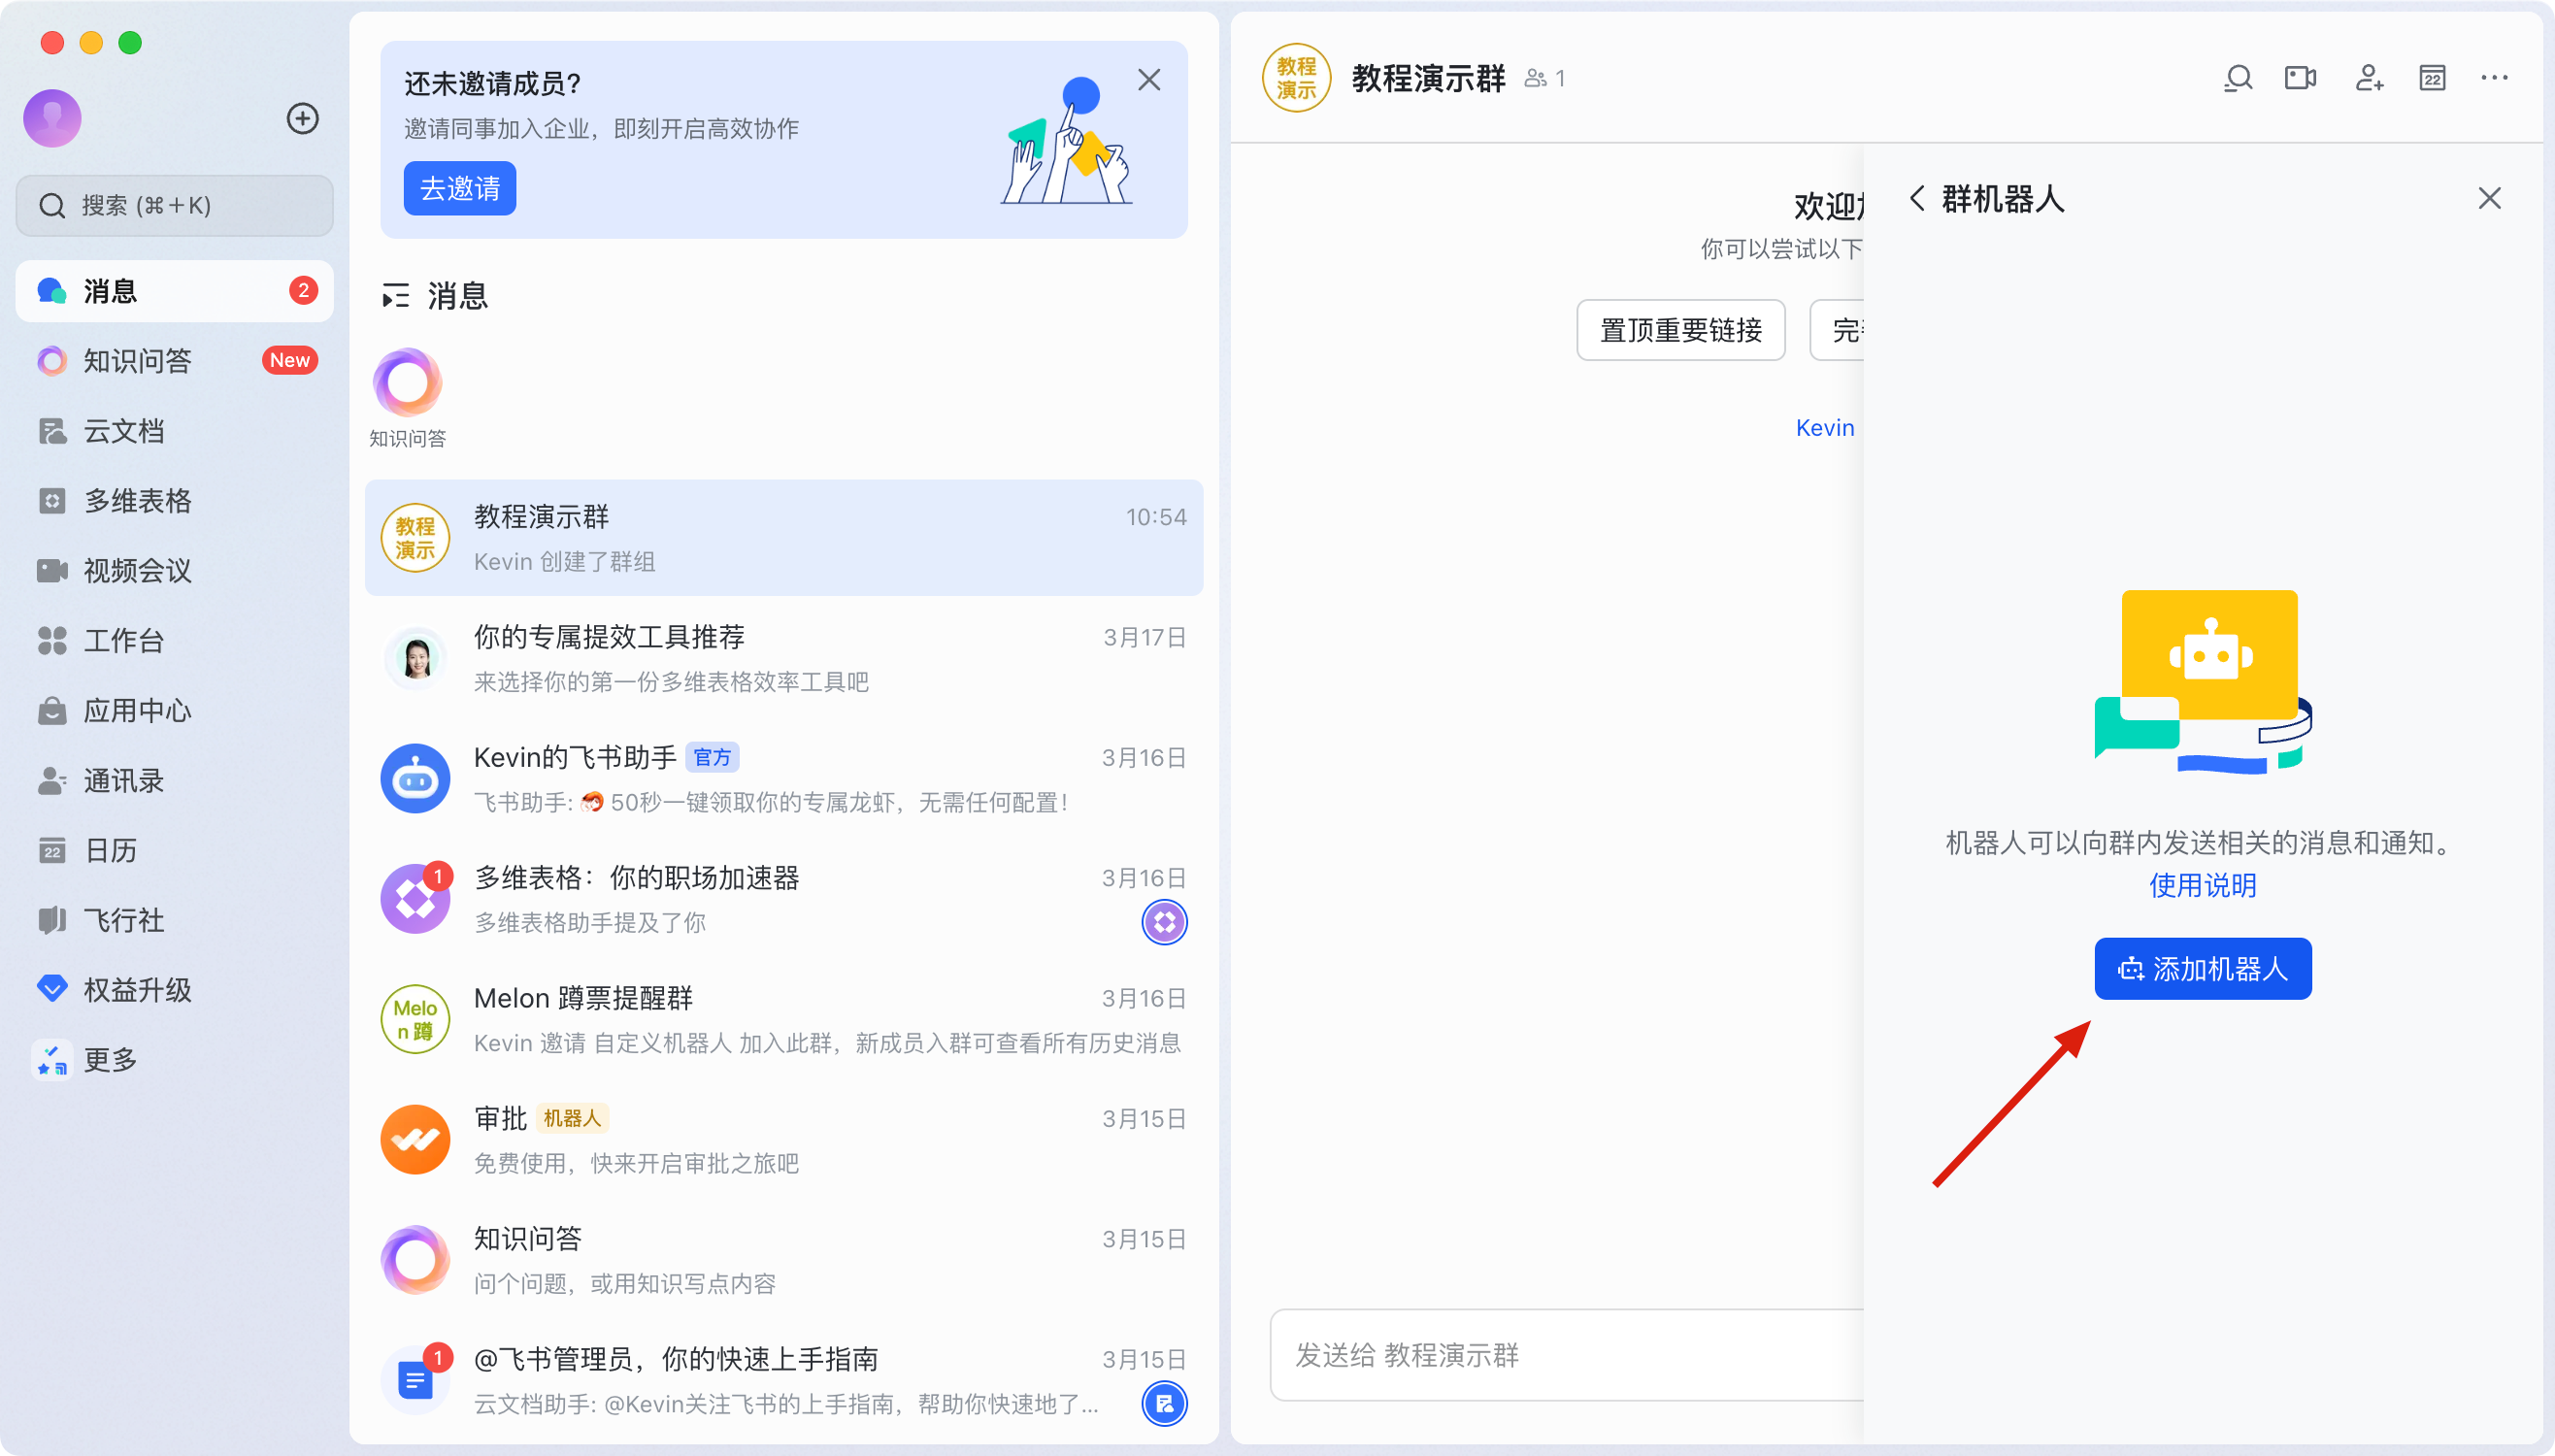Start a video meeting in the group
The width and height of the screenshot is (2555, 1456).
(x=2301, y=78)
